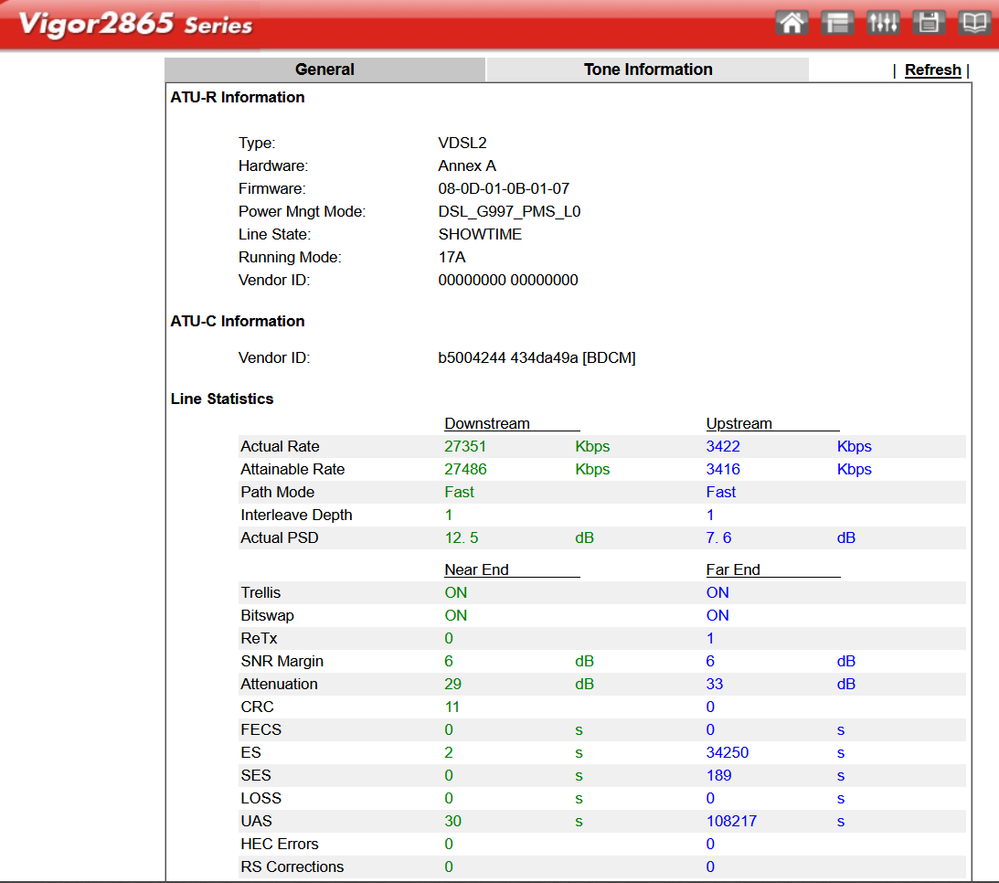Select the General tab

point(324,69)
